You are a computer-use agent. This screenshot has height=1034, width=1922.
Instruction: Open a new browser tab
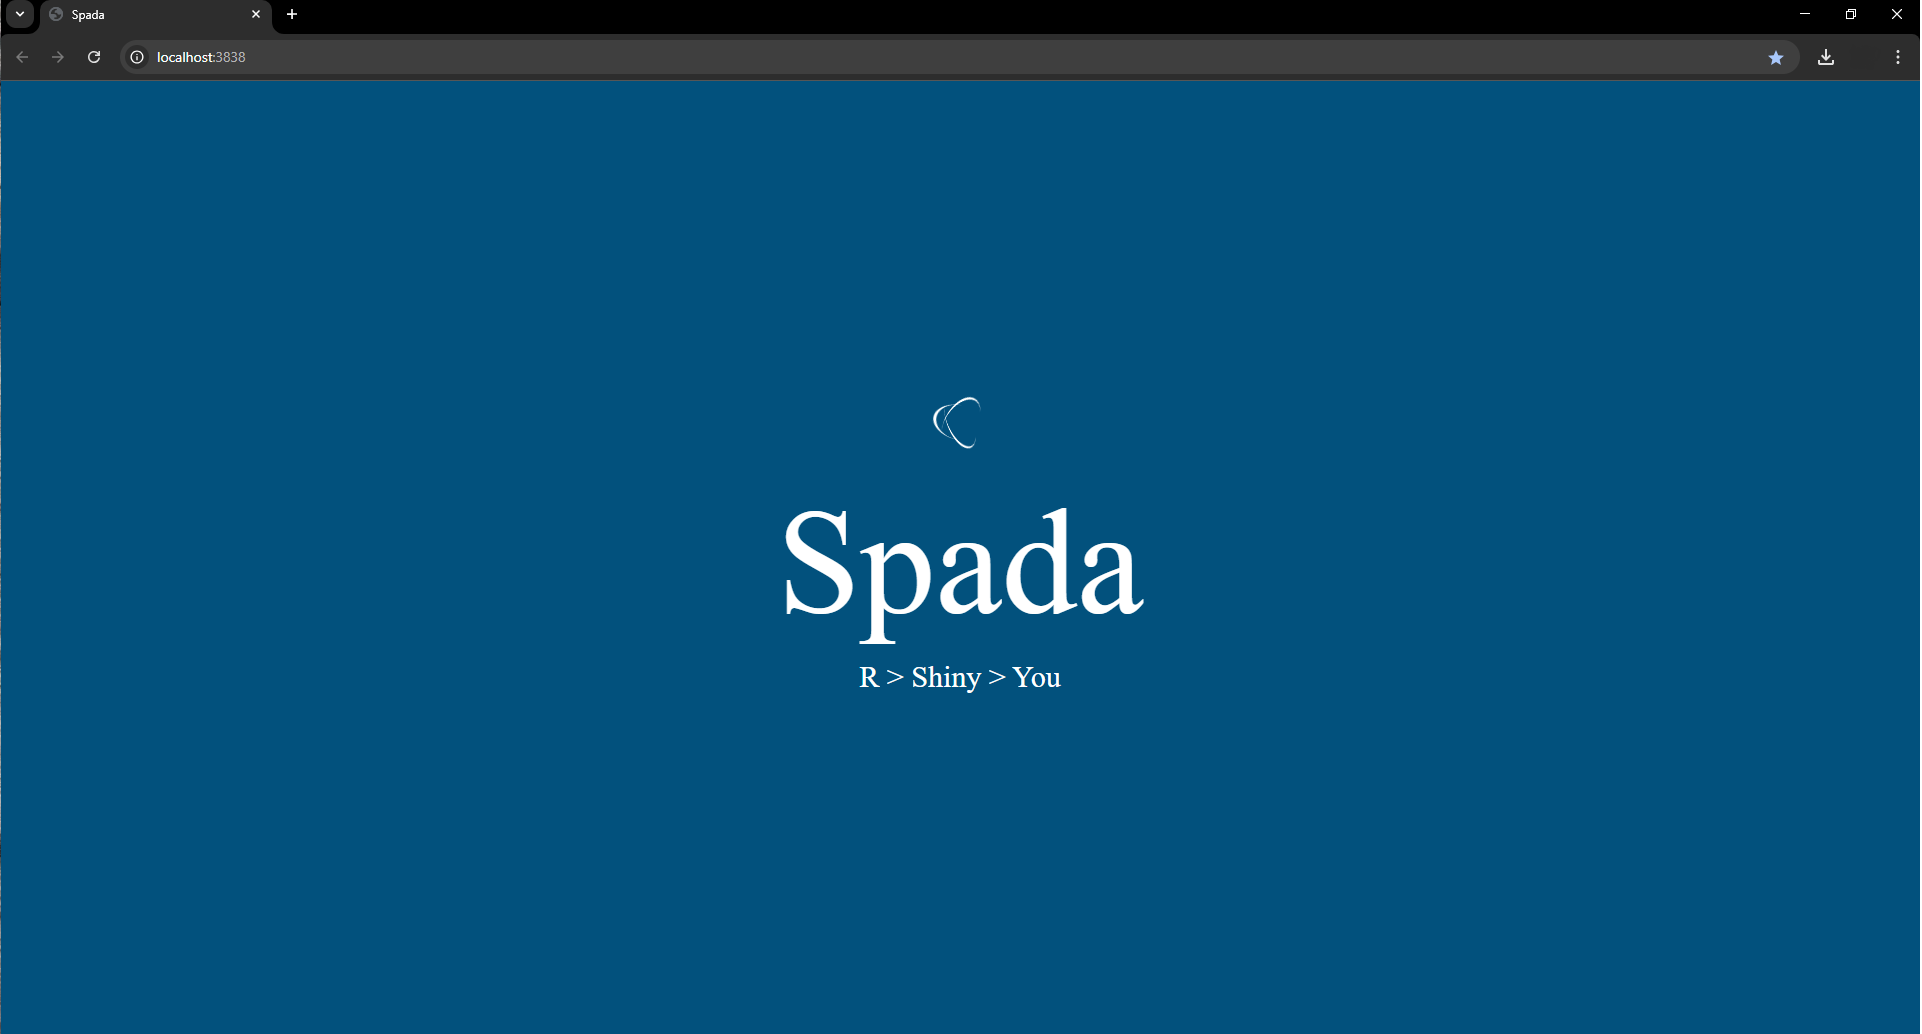click(292, 15)
